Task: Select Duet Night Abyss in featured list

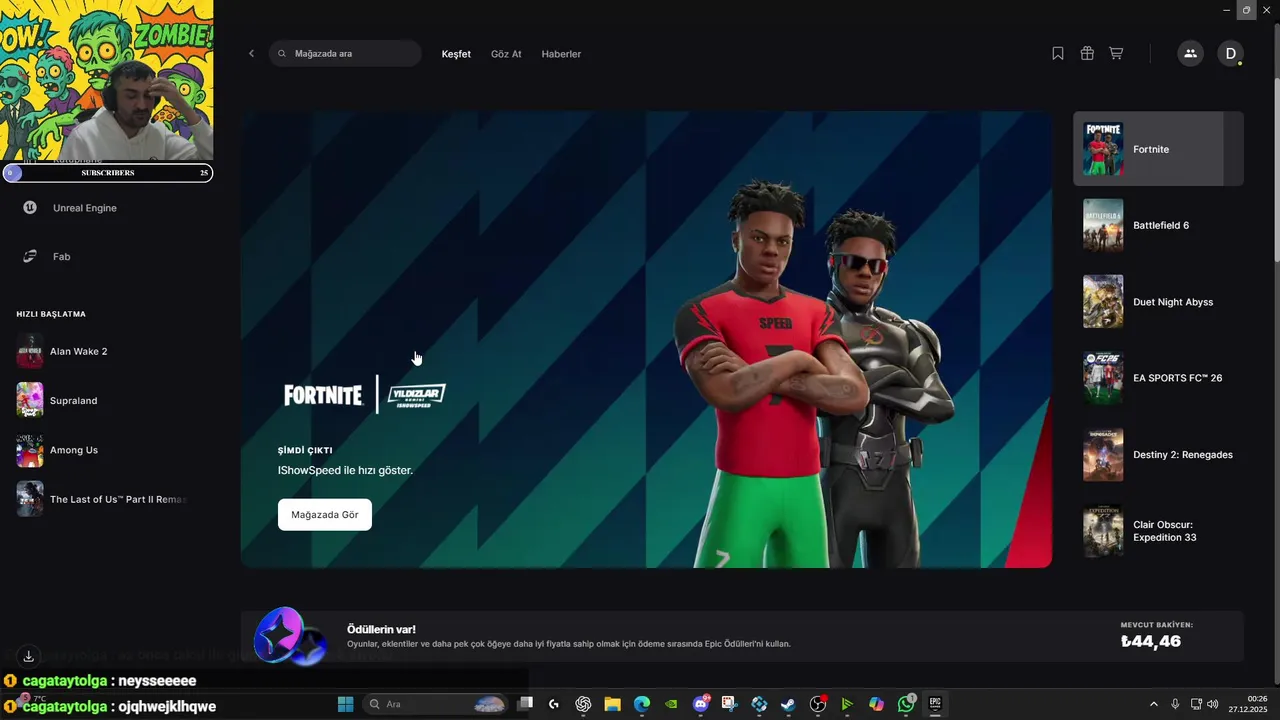Action: coord(1158,302)
